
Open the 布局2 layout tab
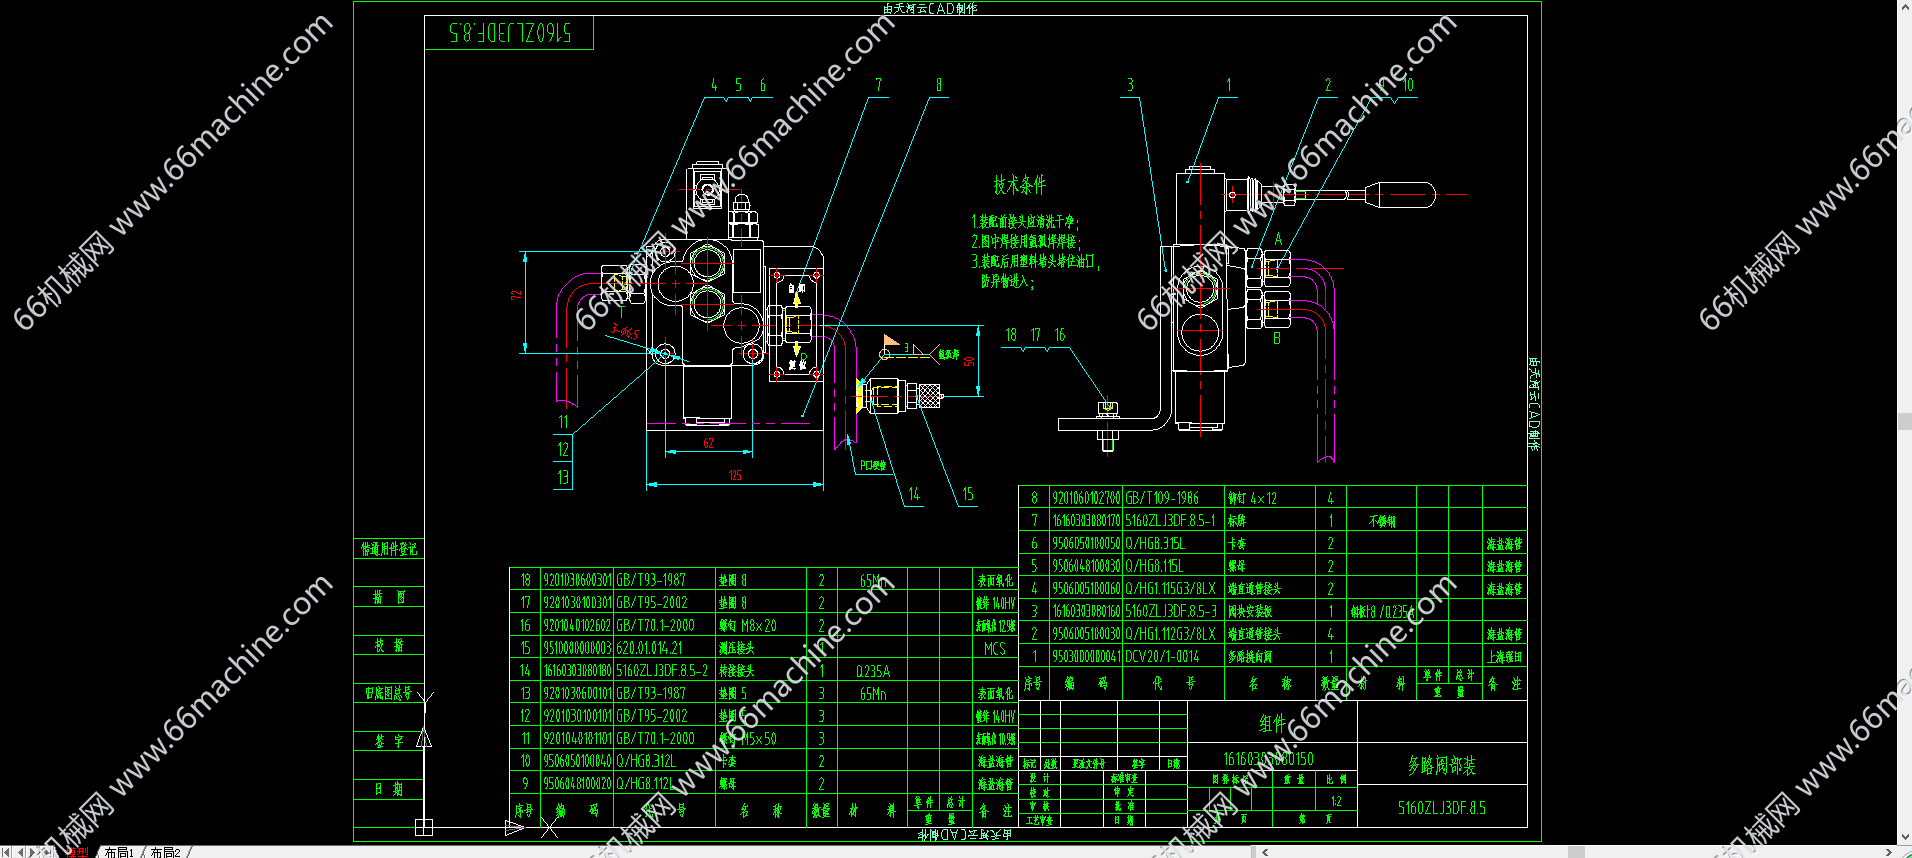pos(166,852)
